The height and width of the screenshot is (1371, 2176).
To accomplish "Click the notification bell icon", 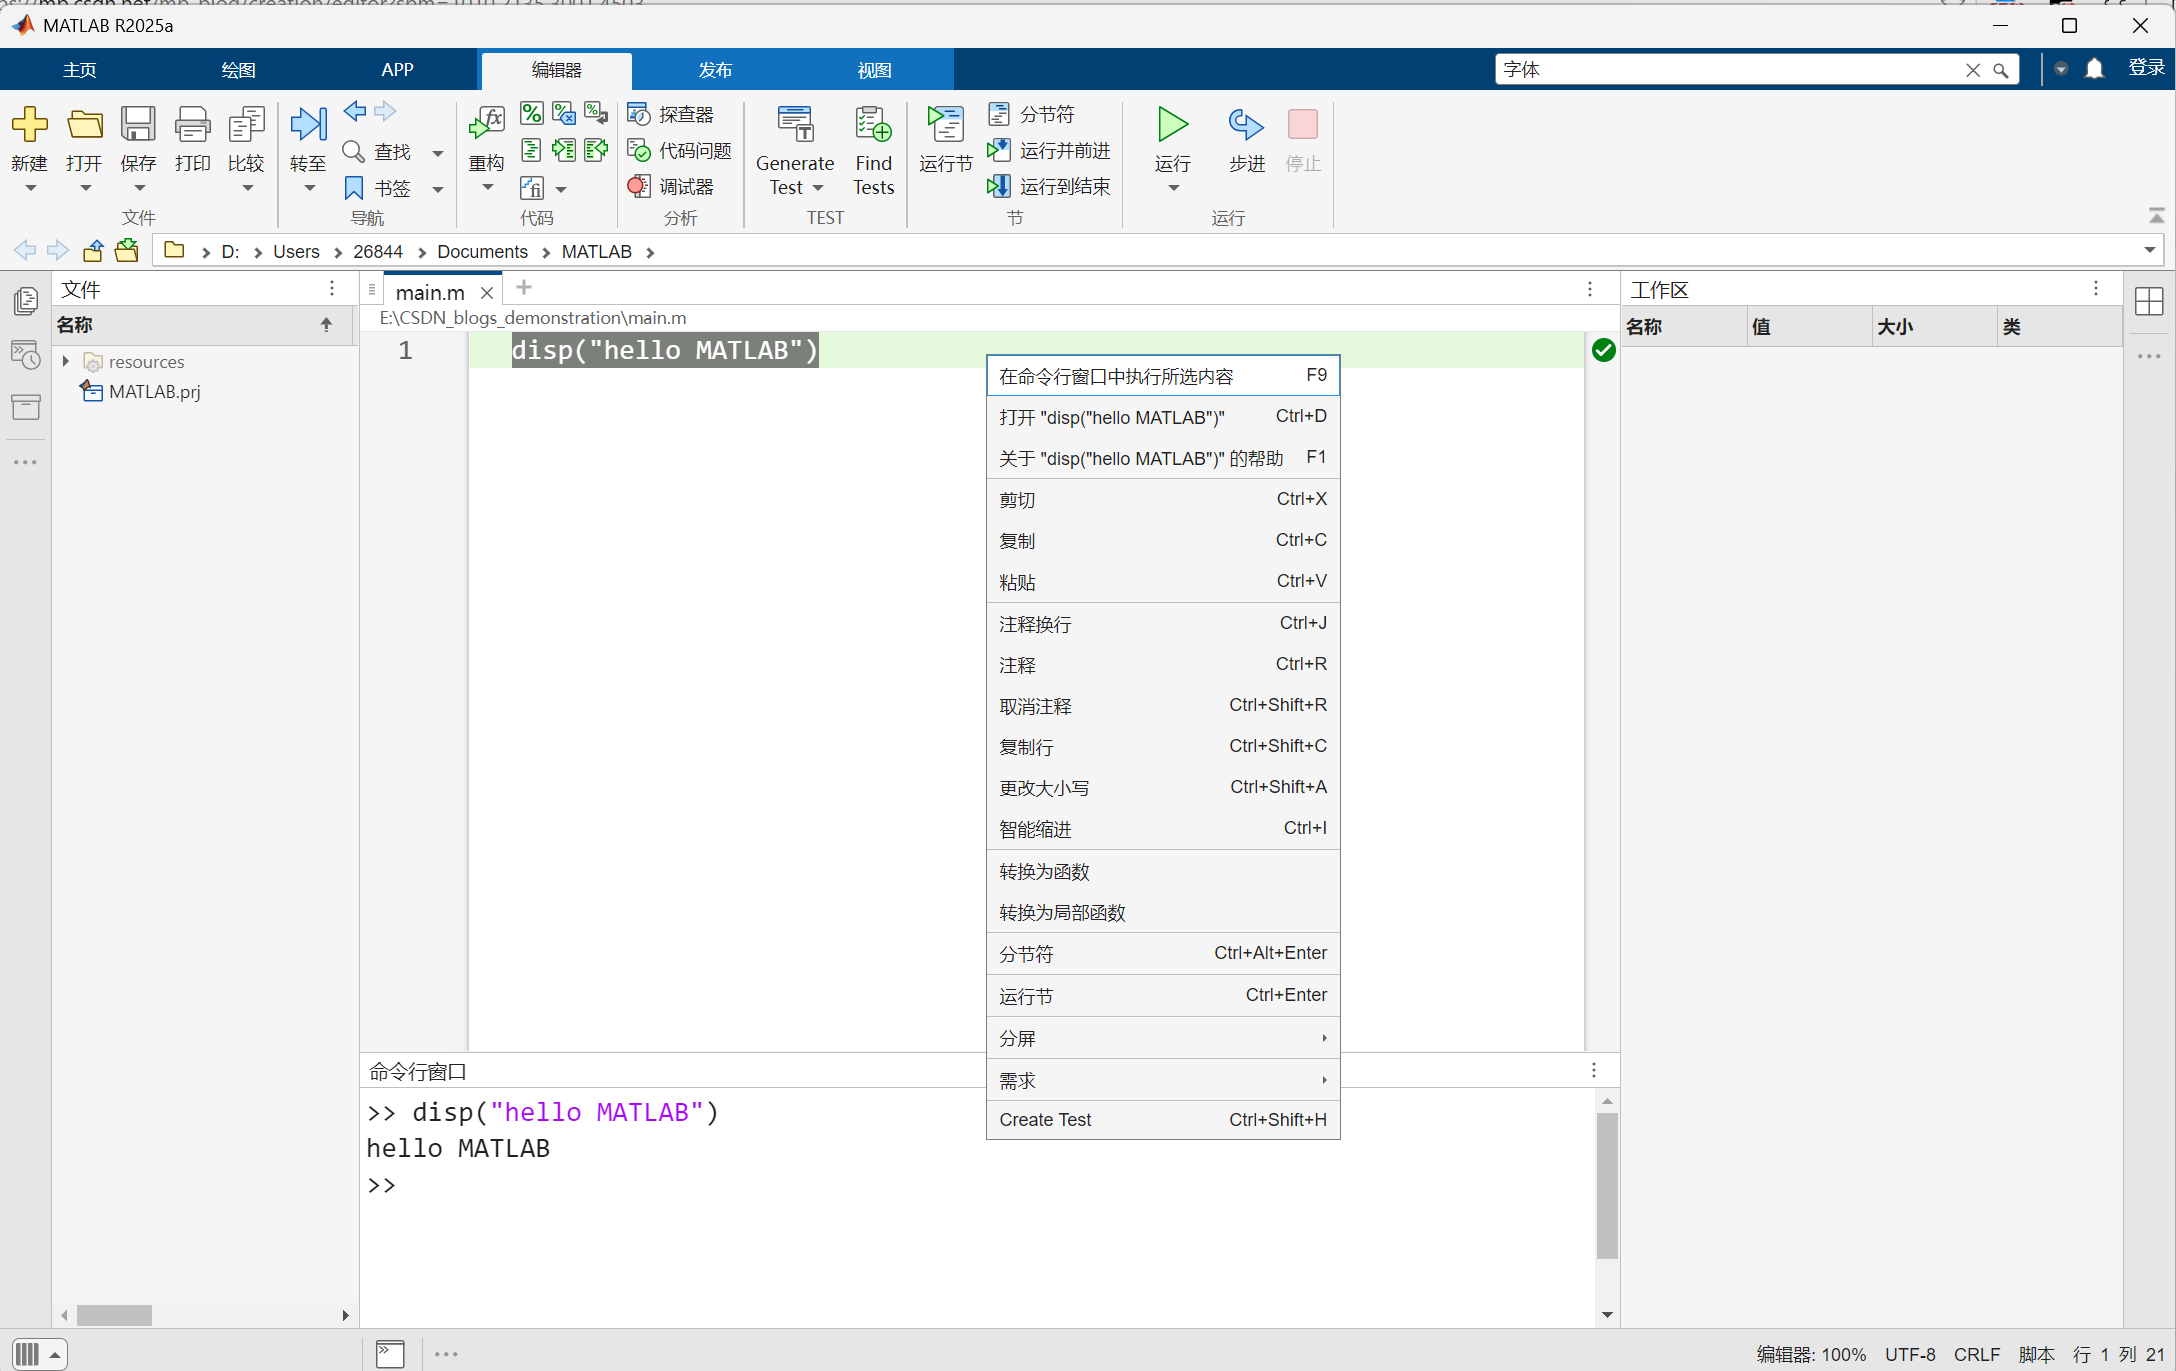I will (x=2094, y=69).
